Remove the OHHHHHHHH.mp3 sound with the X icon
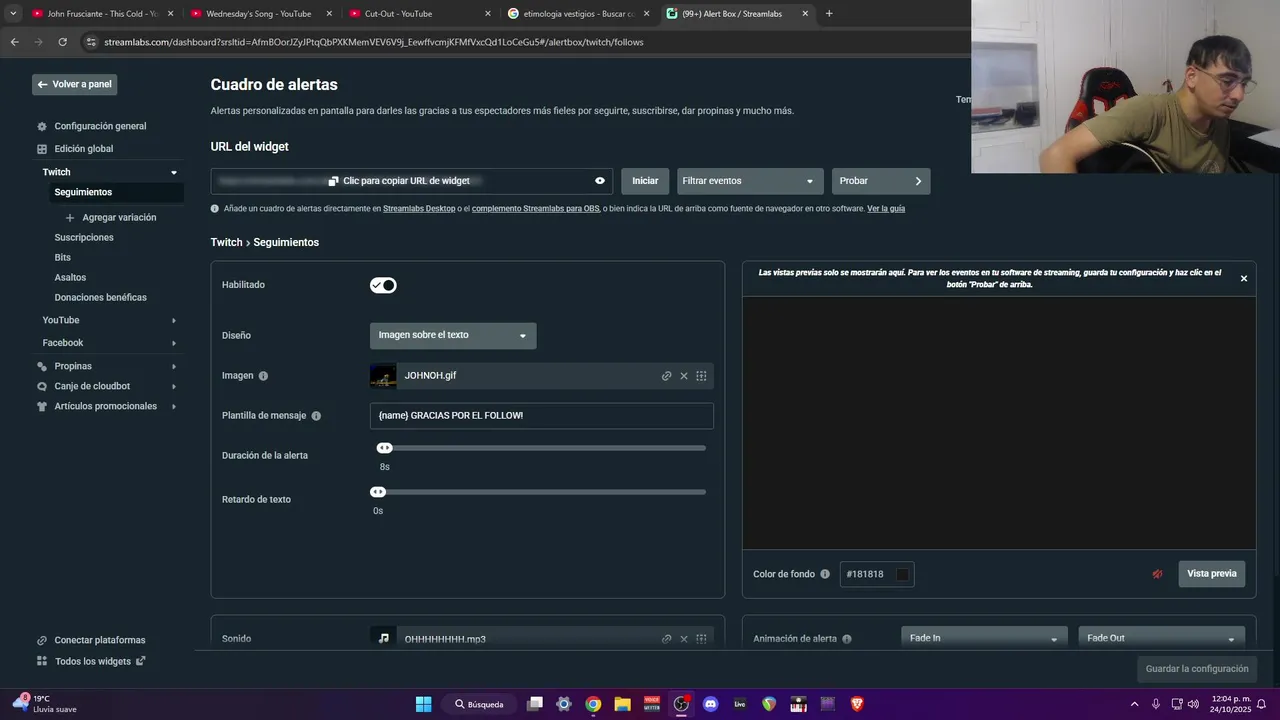Viewport: 1280px width, 720px height. pyautogui.click(x=684, y=639)
